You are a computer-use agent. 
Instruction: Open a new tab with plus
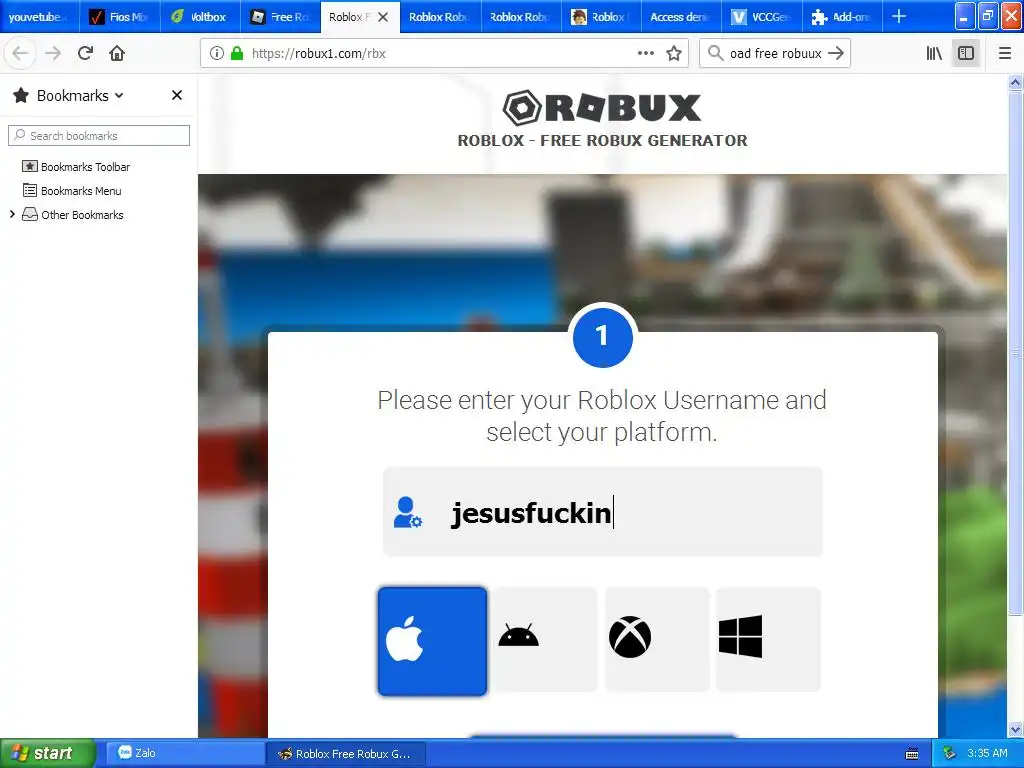(x=899, y=16)
